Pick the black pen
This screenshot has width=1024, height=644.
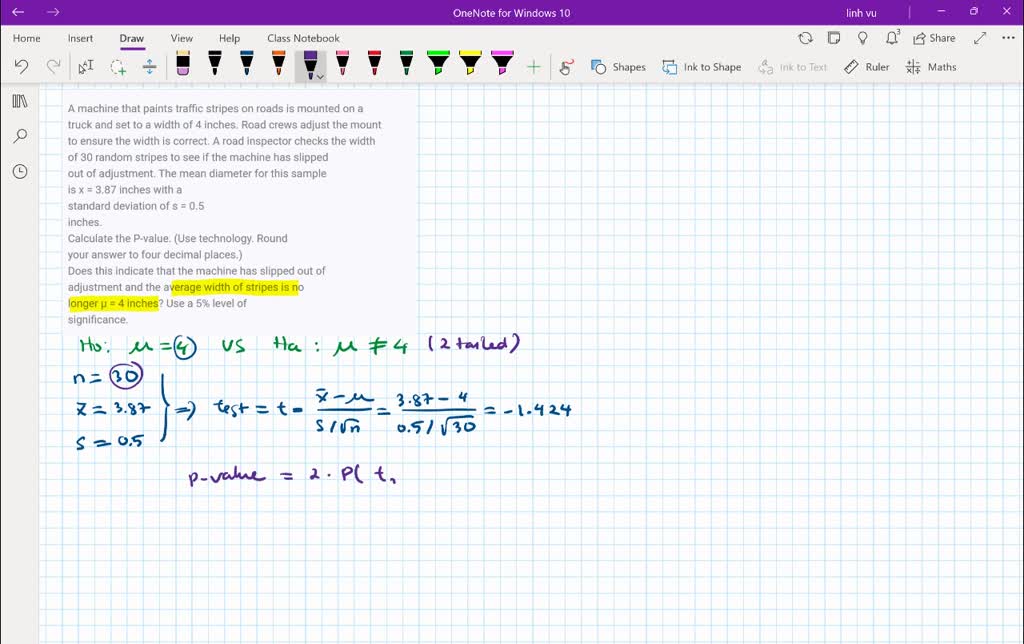coord(214,63)
